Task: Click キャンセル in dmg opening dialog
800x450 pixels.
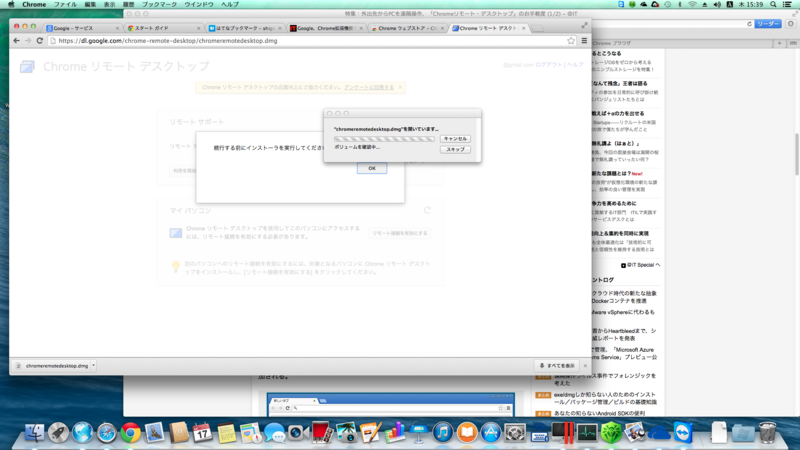Action: [455, 139]
